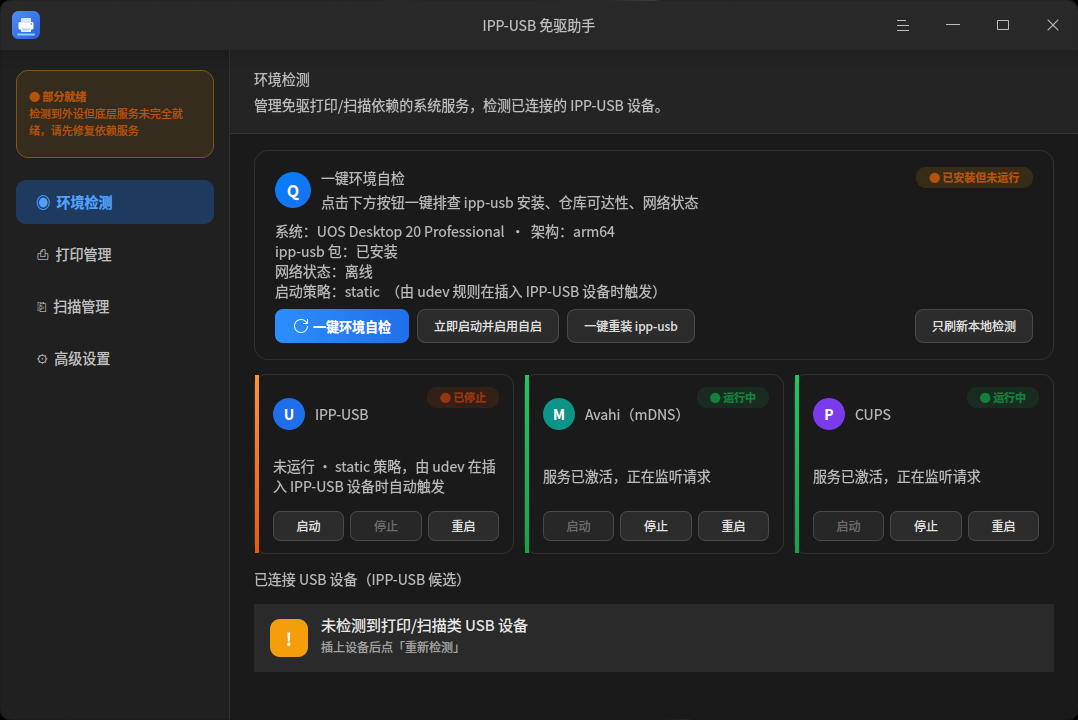Click the teal M icon for Avahi
Screen dimensions: 1078x720
tap(559, 414)
